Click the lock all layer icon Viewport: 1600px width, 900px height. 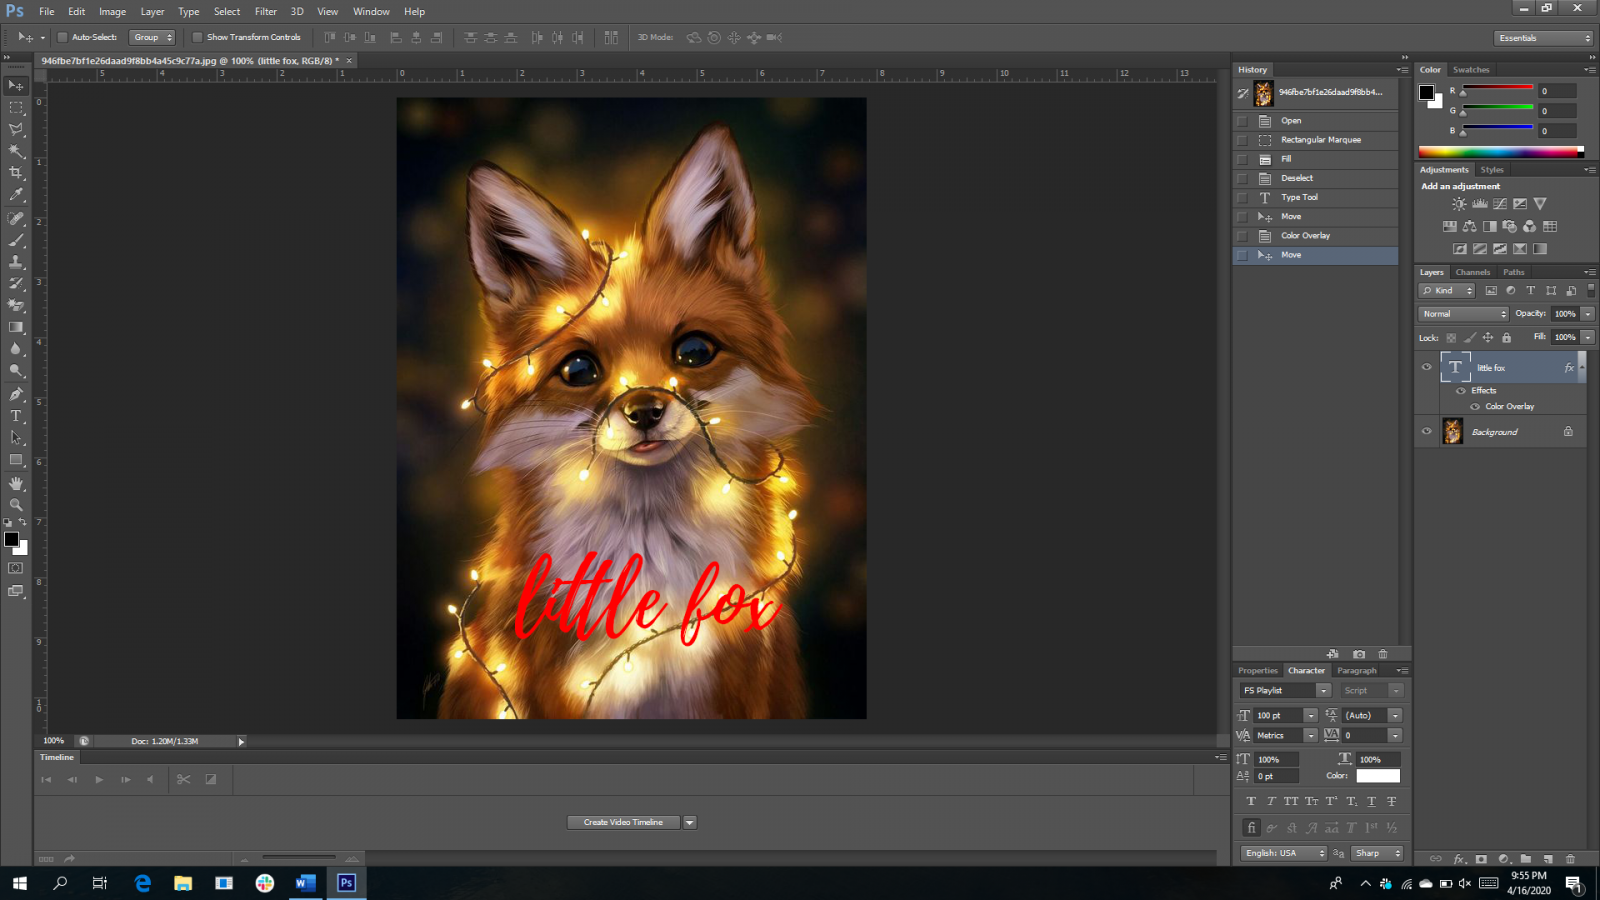point(1507,338)
